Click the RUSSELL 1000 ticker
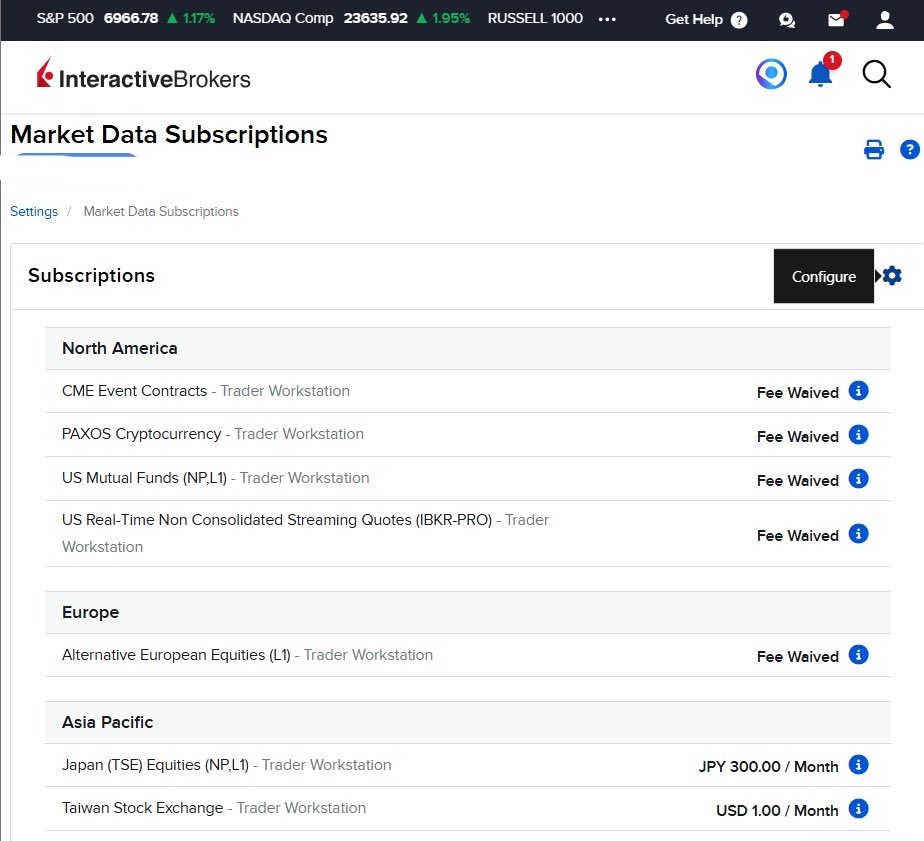 [x=535, y=18]
